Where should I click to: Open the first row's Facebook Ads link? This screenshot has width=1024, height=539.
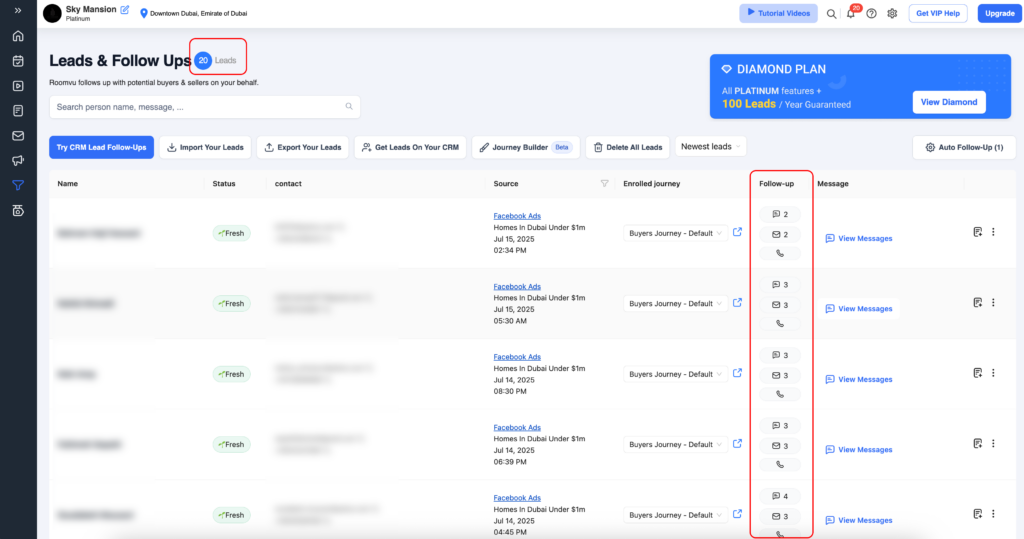point(517,216)
